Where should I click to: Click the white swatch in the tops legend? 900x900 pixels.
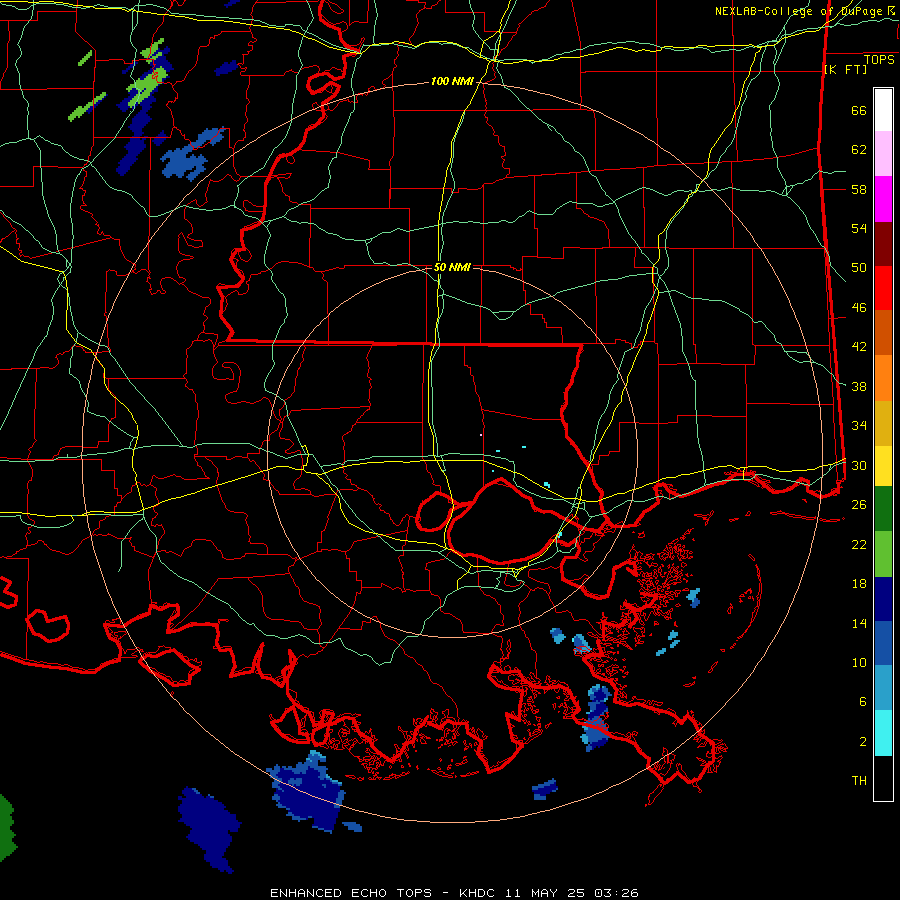(x=883, y=110)
